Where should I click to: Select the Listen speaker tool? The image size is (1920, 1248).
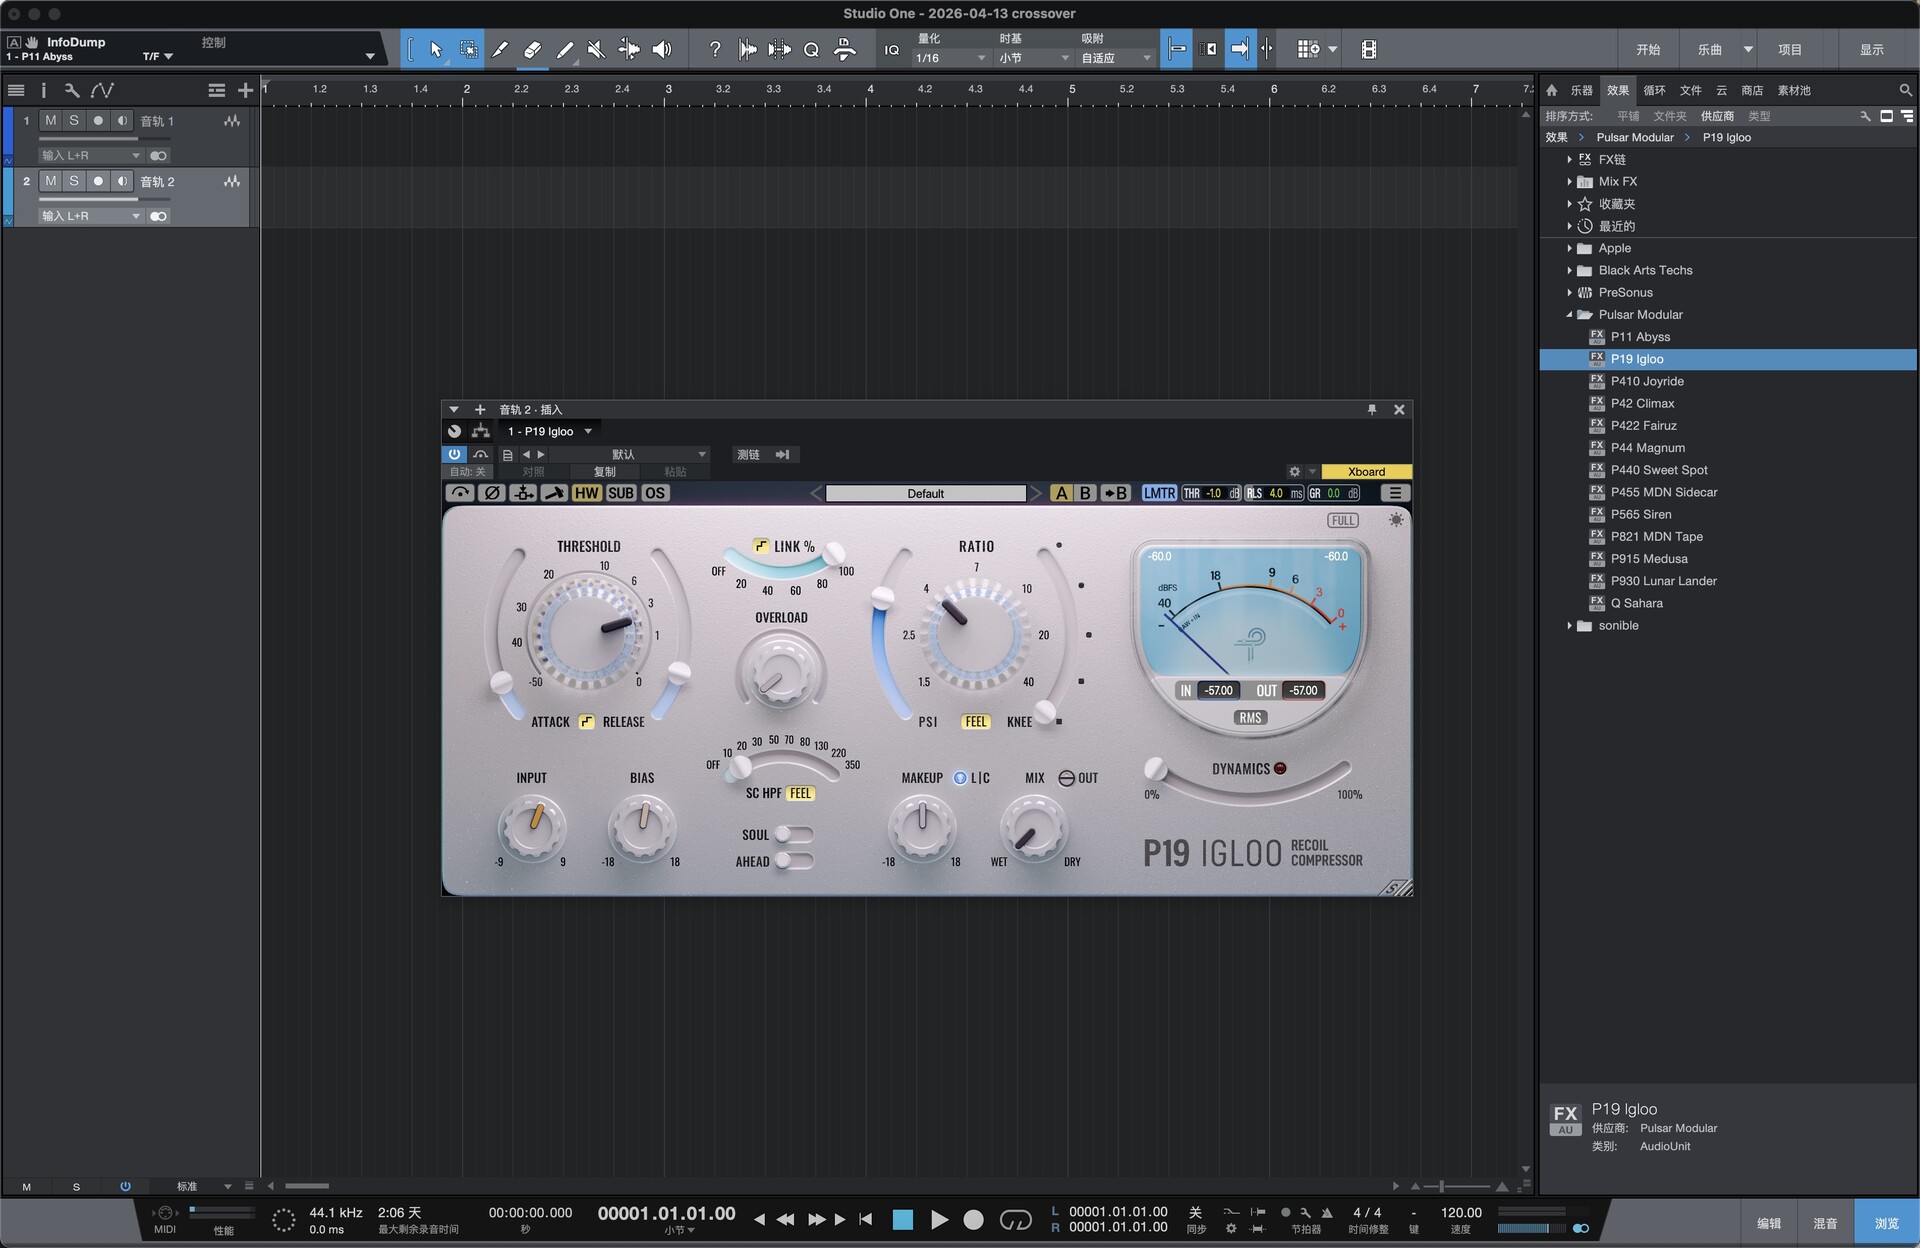pyautogui.click(x=662, y=49)
